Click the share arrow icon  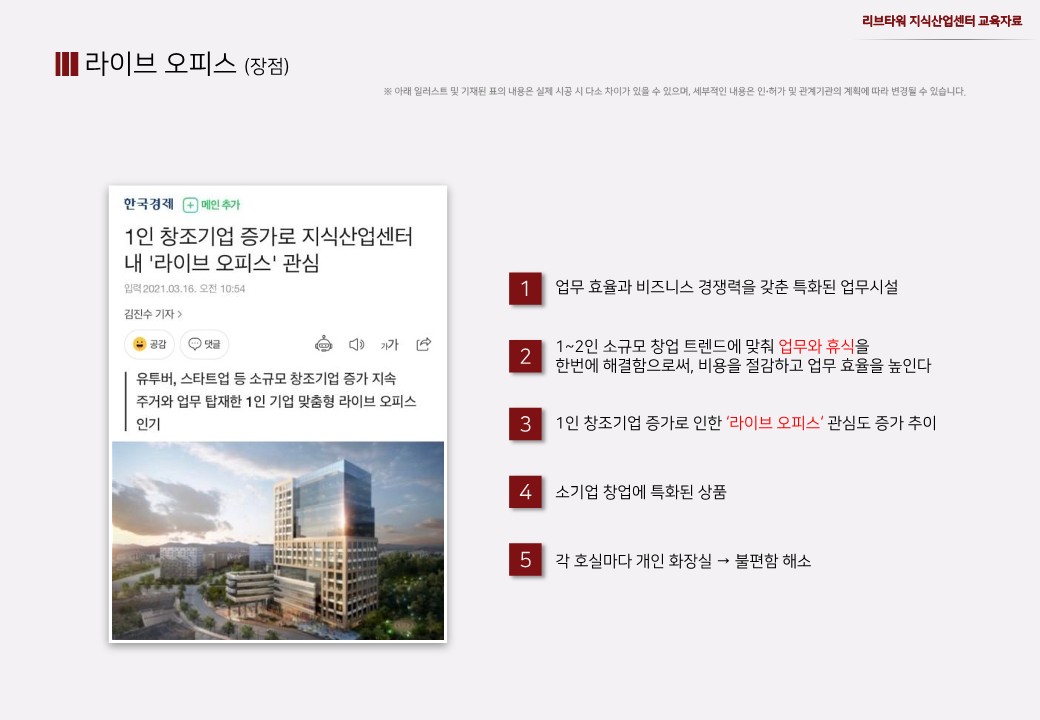pyautogui.click(x=423, y=344)
